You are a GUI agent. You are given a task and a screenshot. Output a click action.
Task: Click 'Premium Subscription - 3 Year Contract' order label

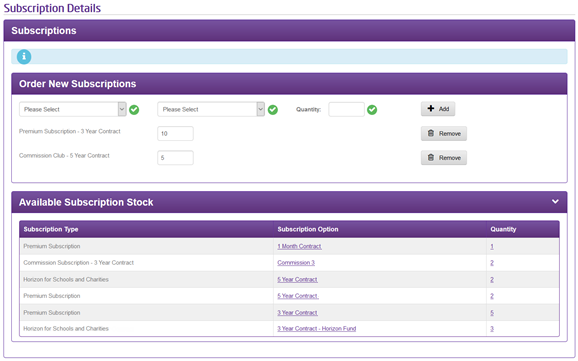pyautogui.click(x=70, y=131)
